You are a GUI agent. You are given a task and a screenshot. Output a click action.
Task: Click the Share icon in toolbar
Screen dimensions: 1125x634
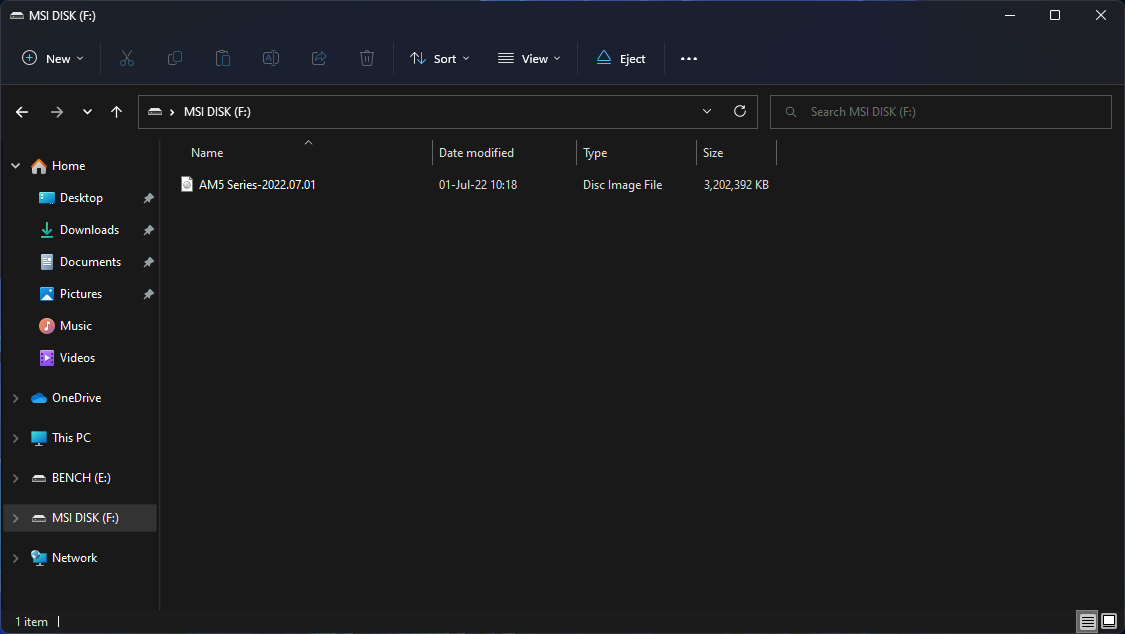tap(319, 58)
